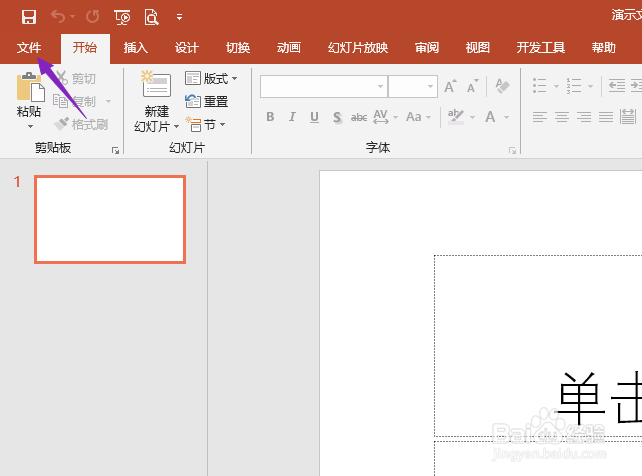Image resolution: width=642 pixels, height=476 pixels.
Task: Toggle center text alignment
Action: [x=562, y=117]
